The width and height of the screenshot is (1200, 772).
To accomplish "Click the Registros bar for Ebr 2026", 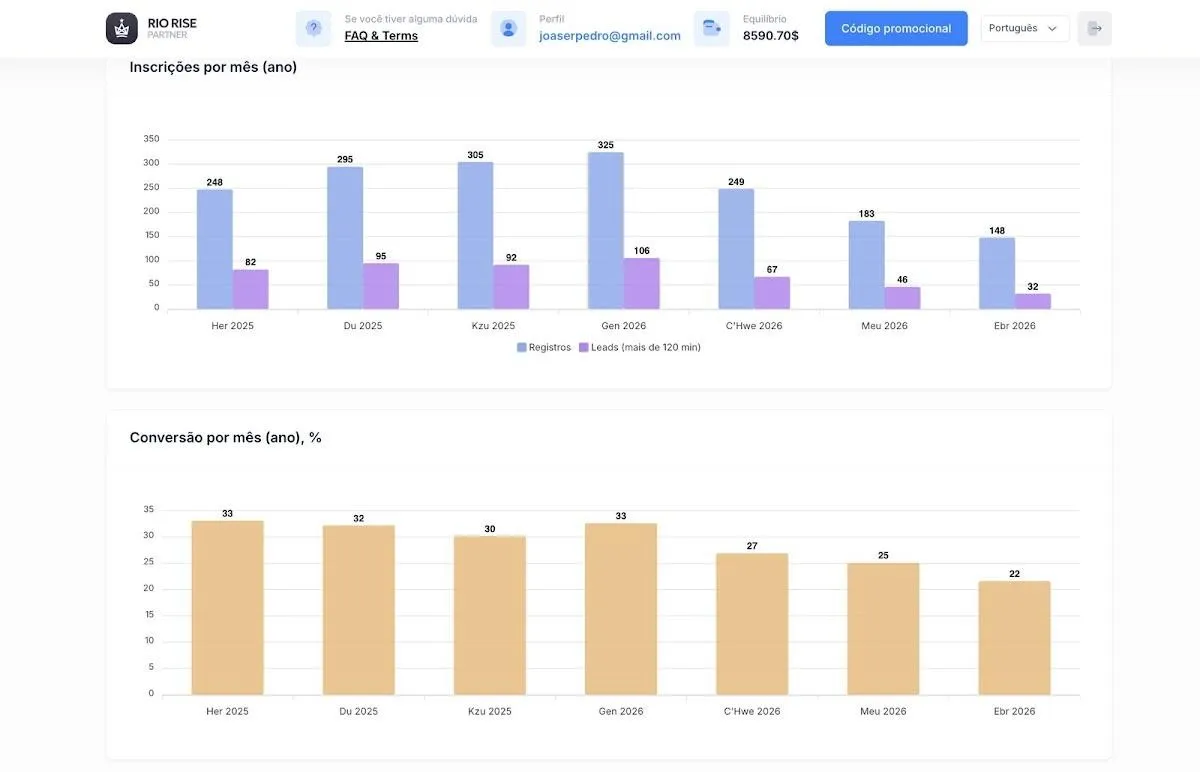I will click(997, 273).
